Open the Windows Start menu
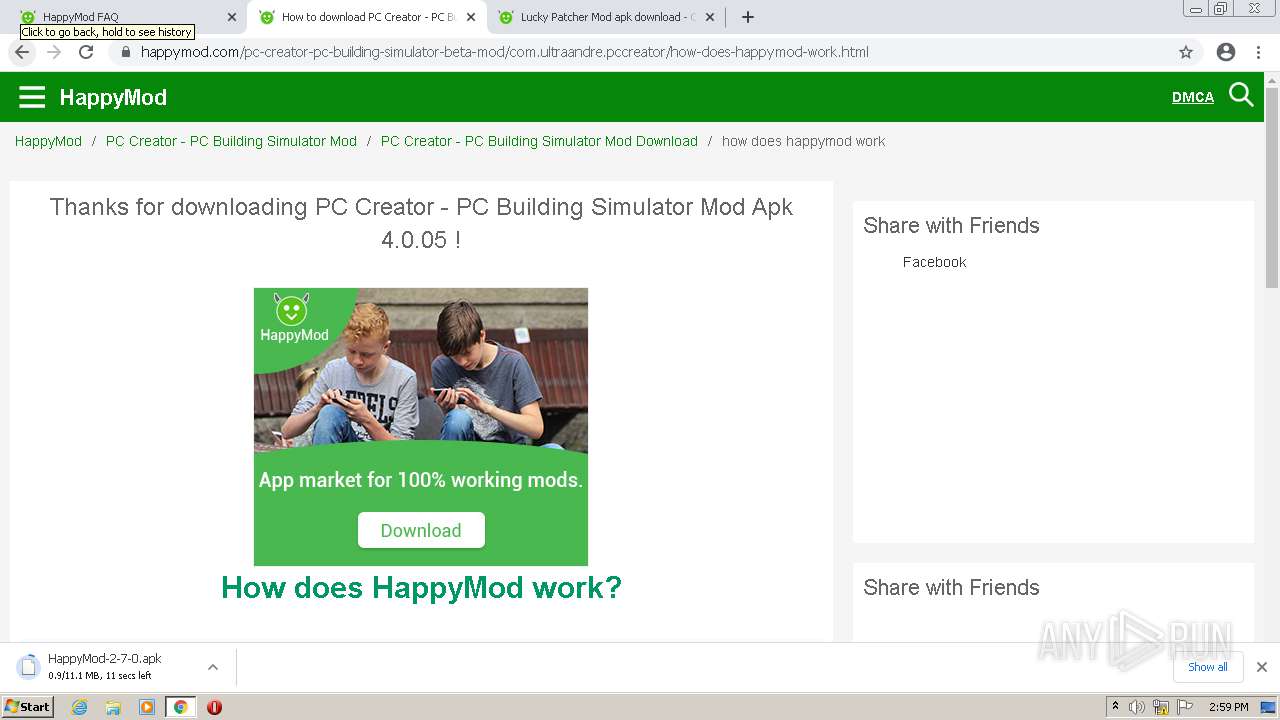This screenshot has height=720, width=1280. [28, 707]
